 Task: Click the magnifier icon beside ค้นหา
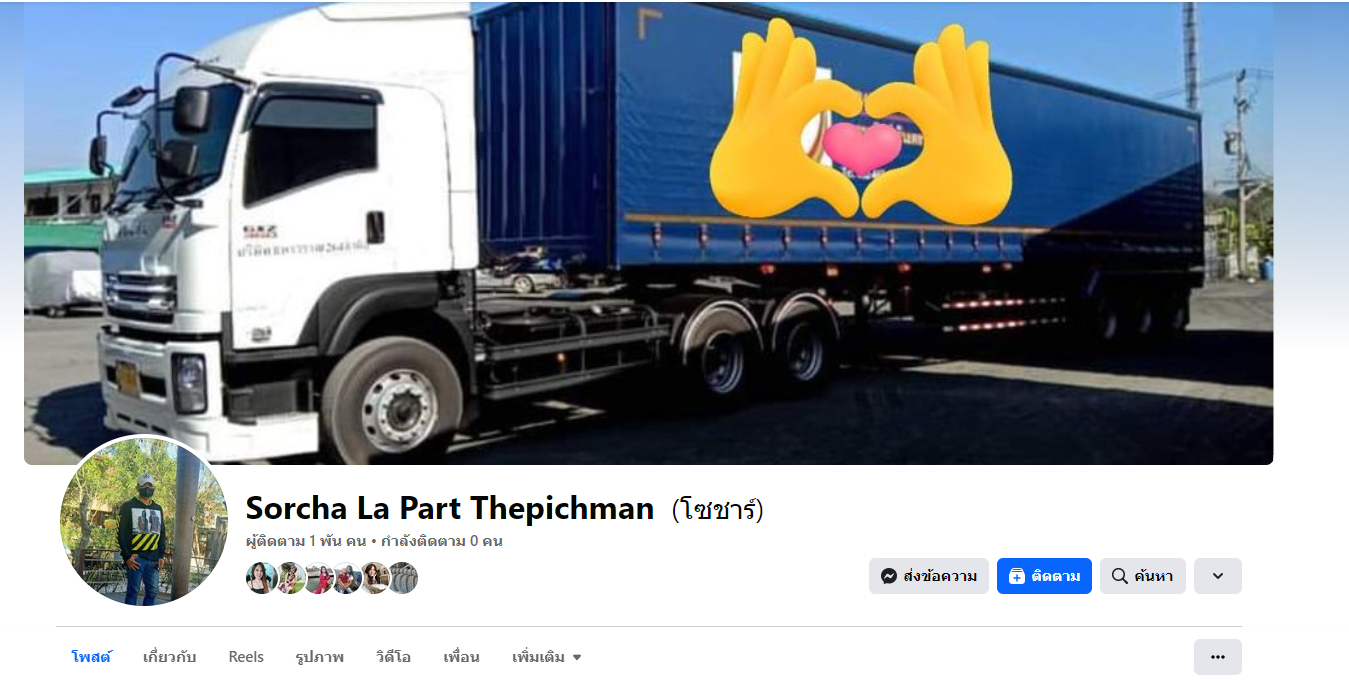[1120, 576]
